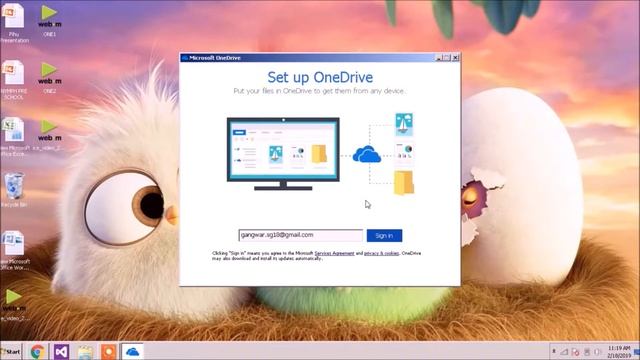
Task: Click the OneDrive cloud illustration
Action: pos(367,154)
